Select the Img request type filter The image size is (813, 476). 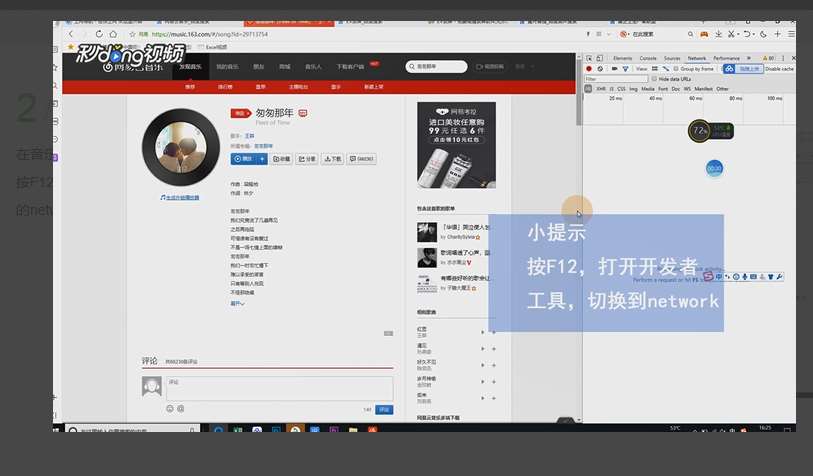point(633,89)
